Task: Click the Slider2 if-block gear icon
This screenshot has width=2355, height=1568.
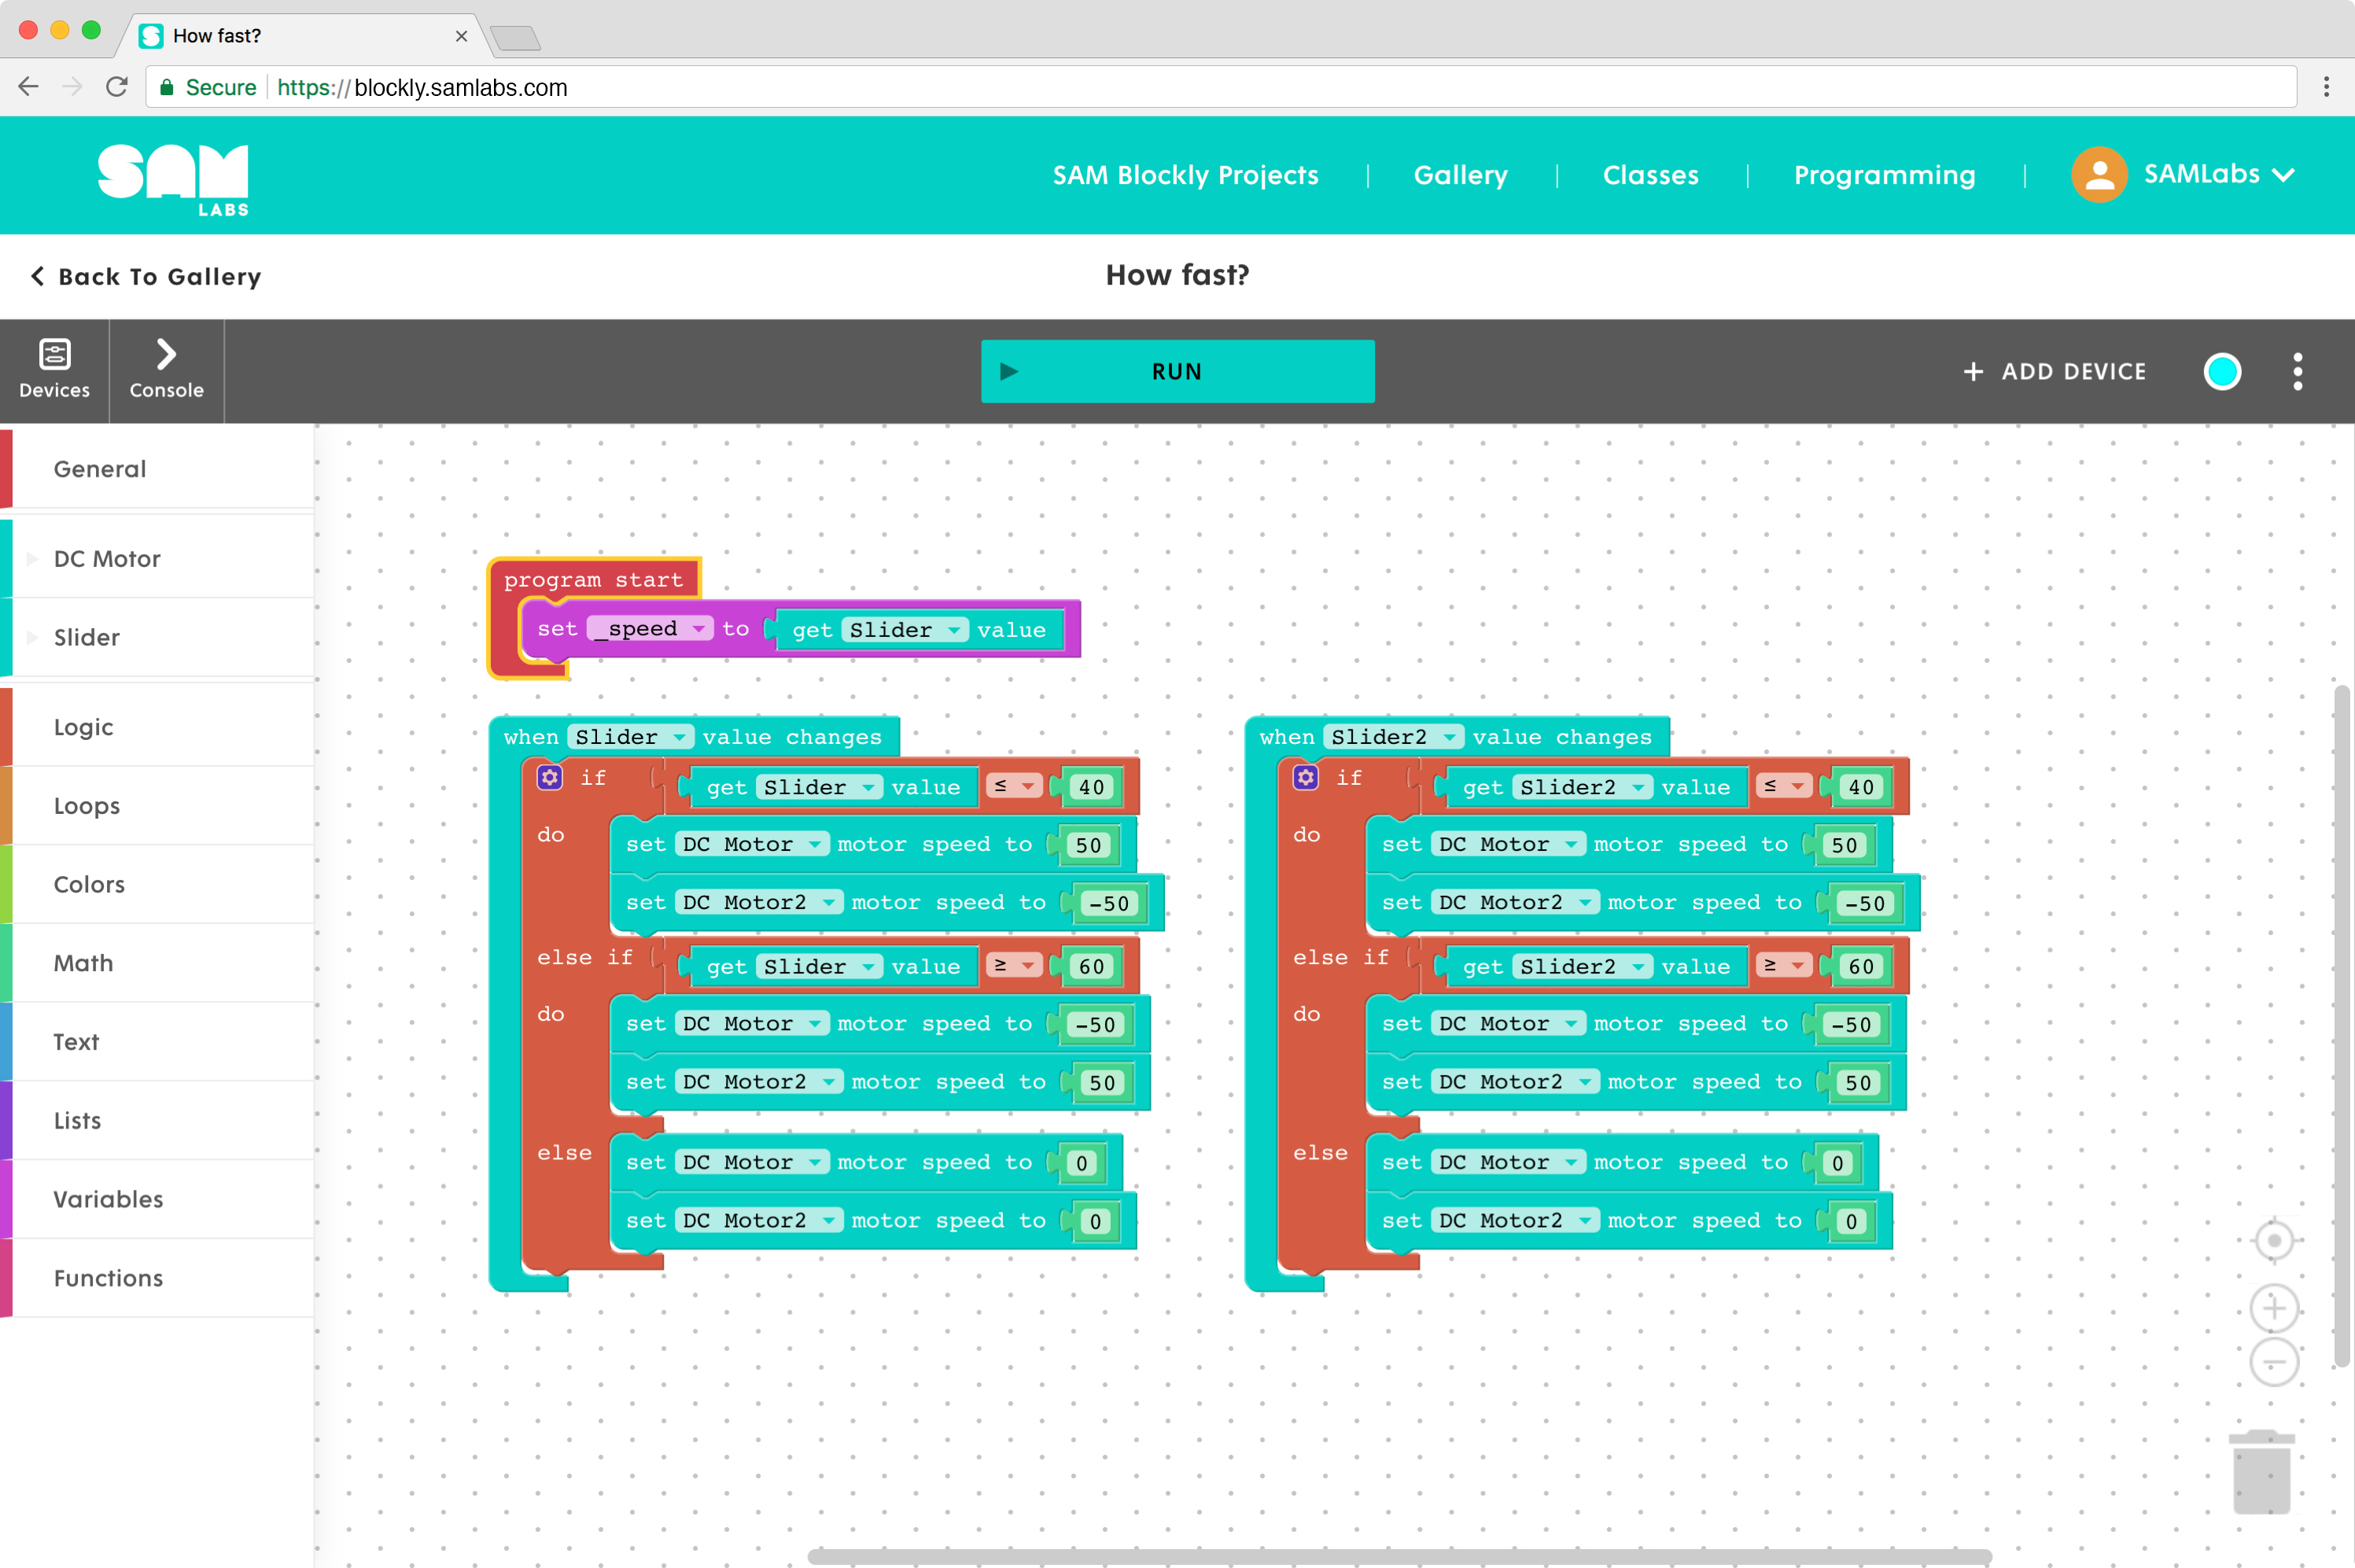Action: coord(1305,777)
